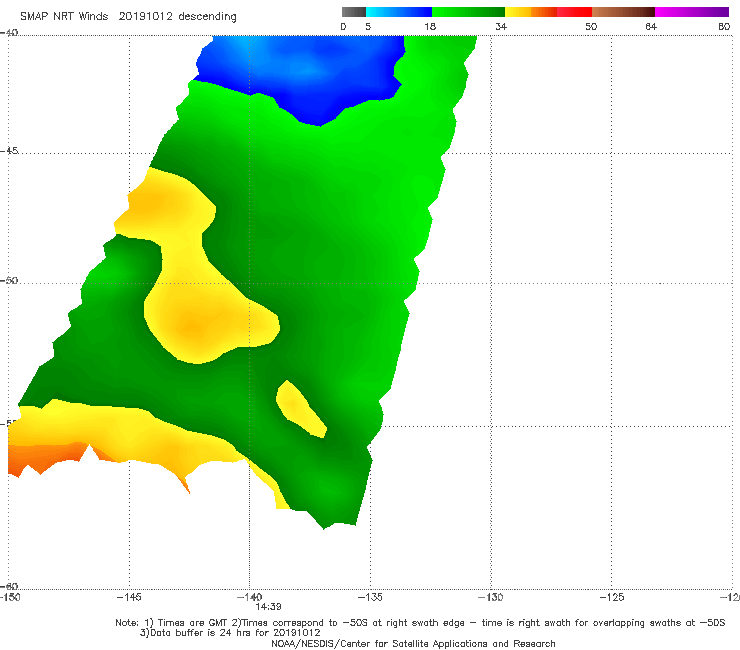Click the color bar label '18'
Image resolution: width=740 pixels, height=650 pixels.
coord(430,26)
